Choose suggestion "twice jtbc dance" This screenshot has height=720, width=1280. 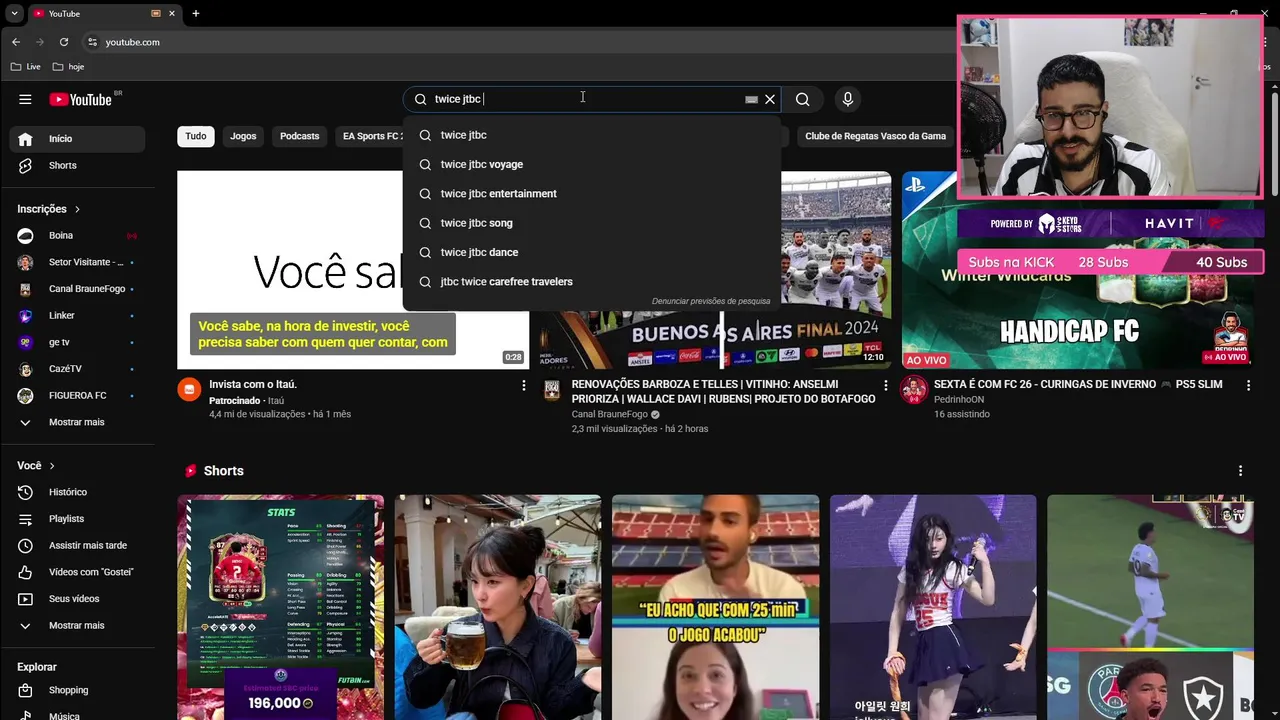(592, 252)
